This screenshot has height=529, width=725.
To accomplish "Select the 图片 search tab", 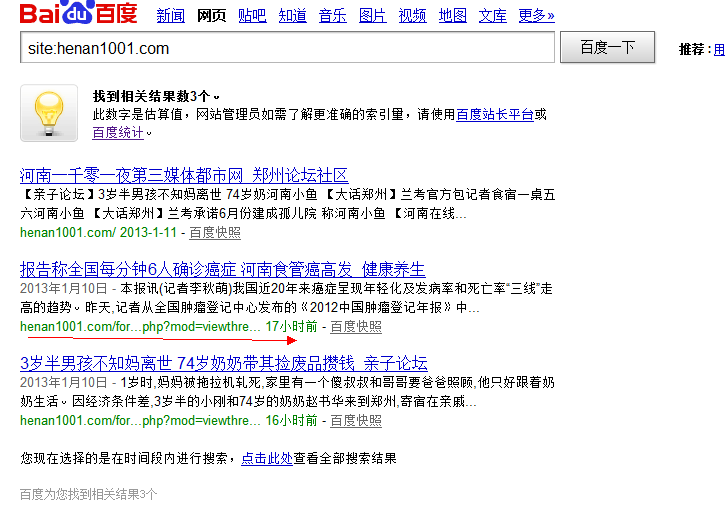I will [372, 16].
